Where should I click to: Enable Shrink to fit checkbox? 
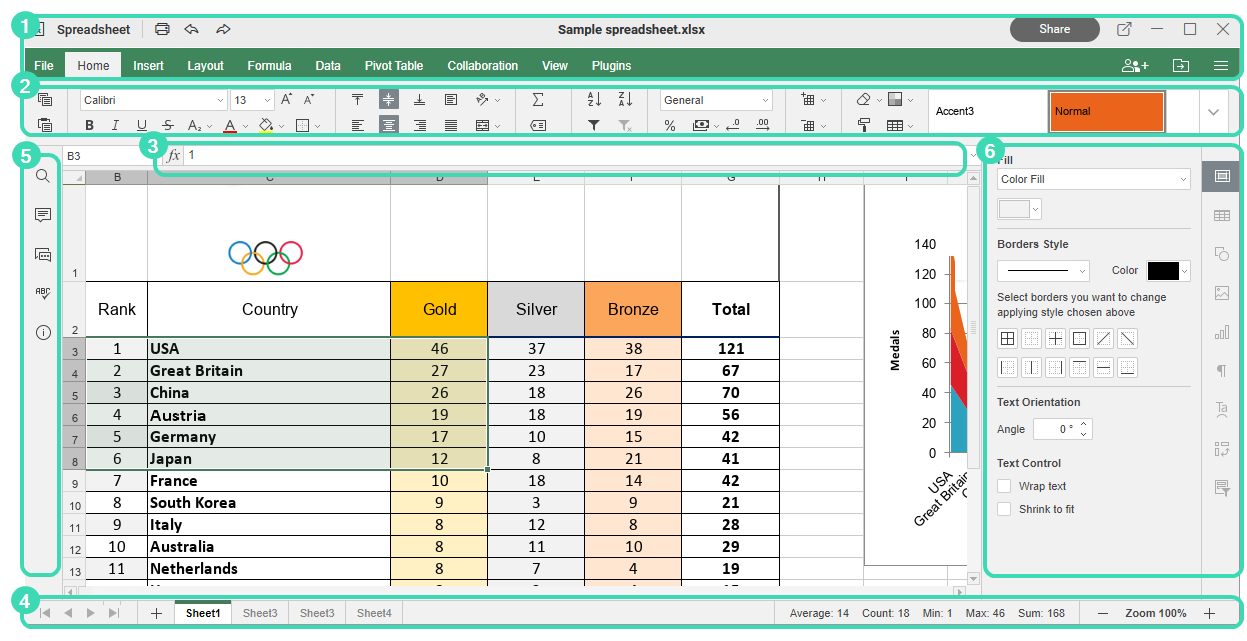click(1004, 509)
